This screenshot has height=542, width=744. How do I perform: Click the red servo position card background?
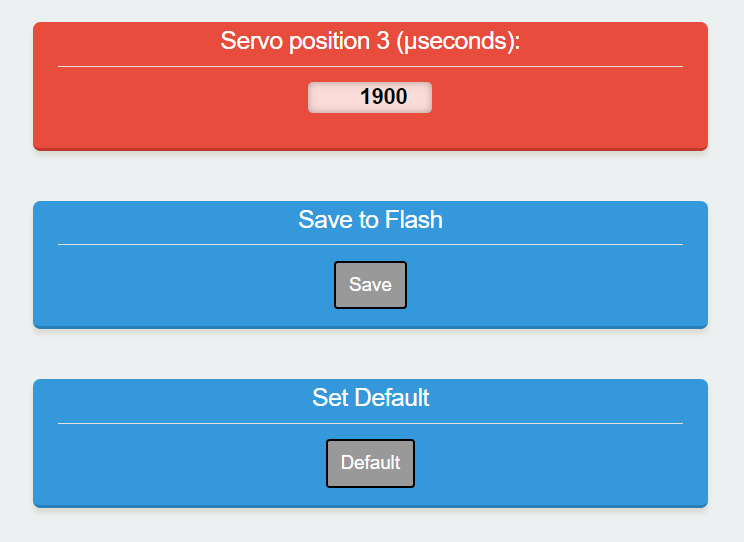tap(150, 110)
